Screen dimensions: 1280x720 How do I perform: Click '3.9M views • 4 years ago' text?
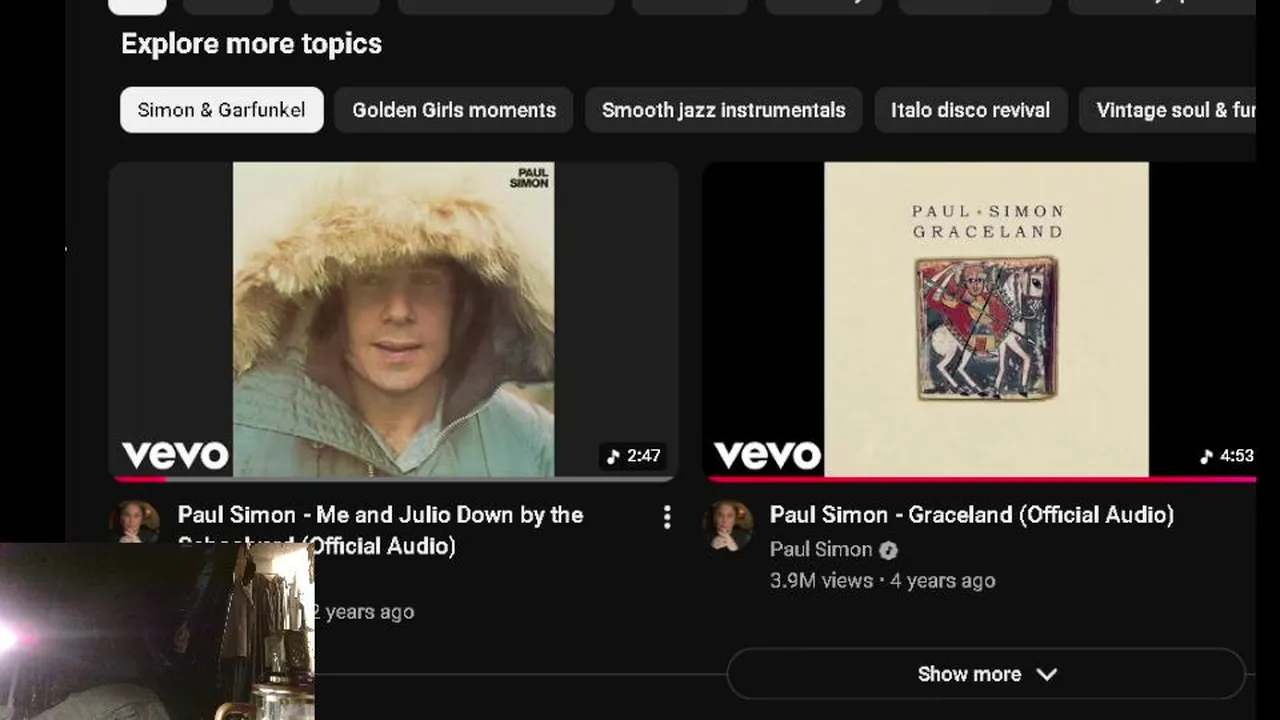coord(882,581)
